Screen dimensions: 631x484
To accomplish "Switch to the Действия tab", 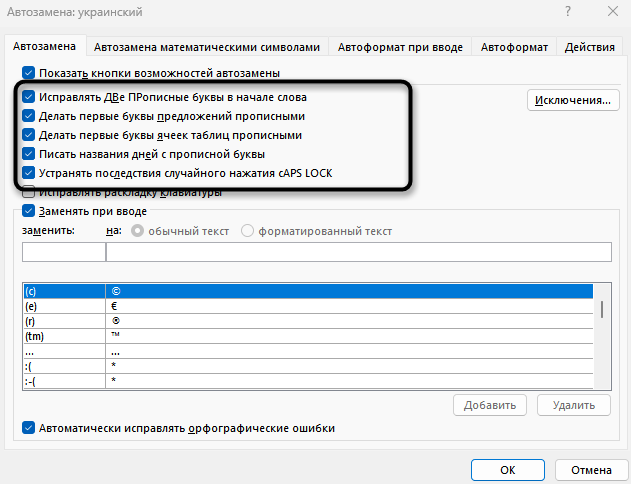I will [x=590, y=47].
